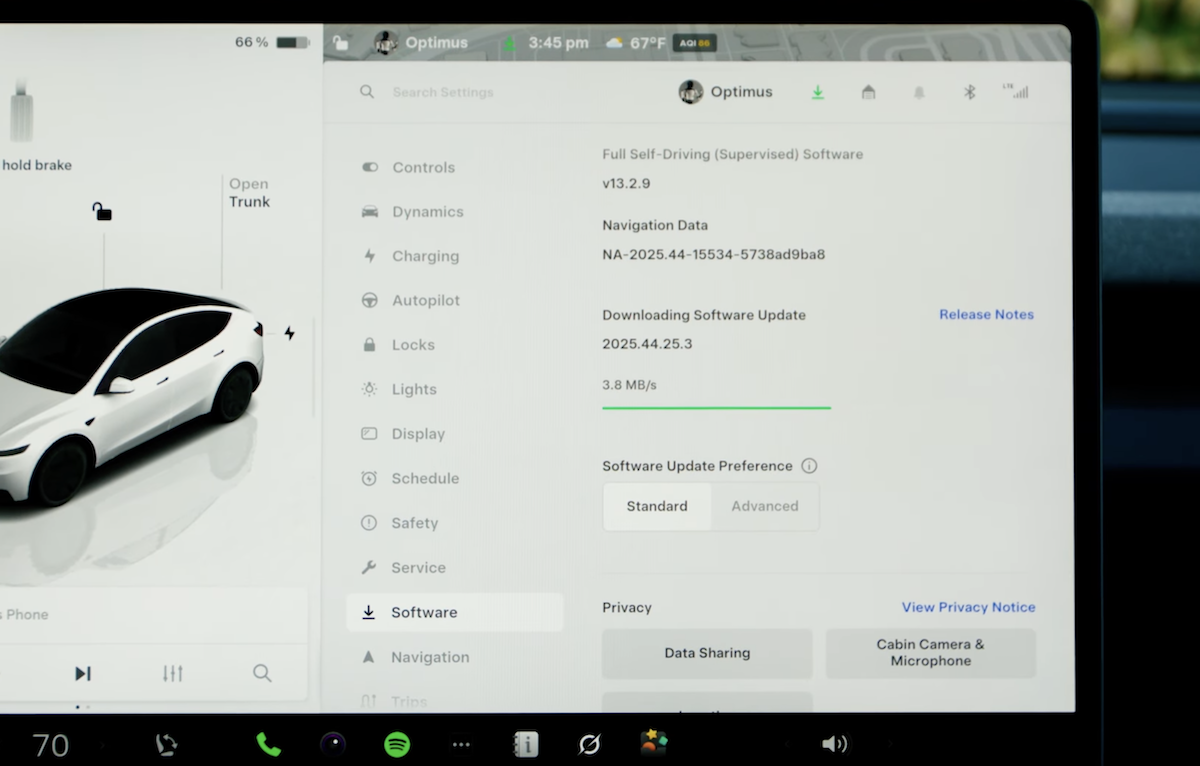Open the green Phone app

[x=268, y=744]
